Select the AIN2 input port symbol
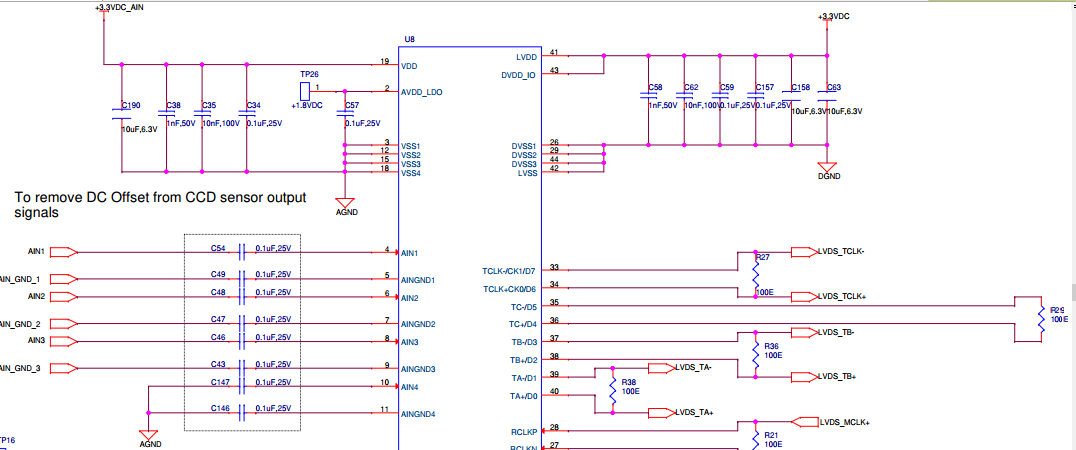Screen dimensions: 1076x450 coord(65,297)
